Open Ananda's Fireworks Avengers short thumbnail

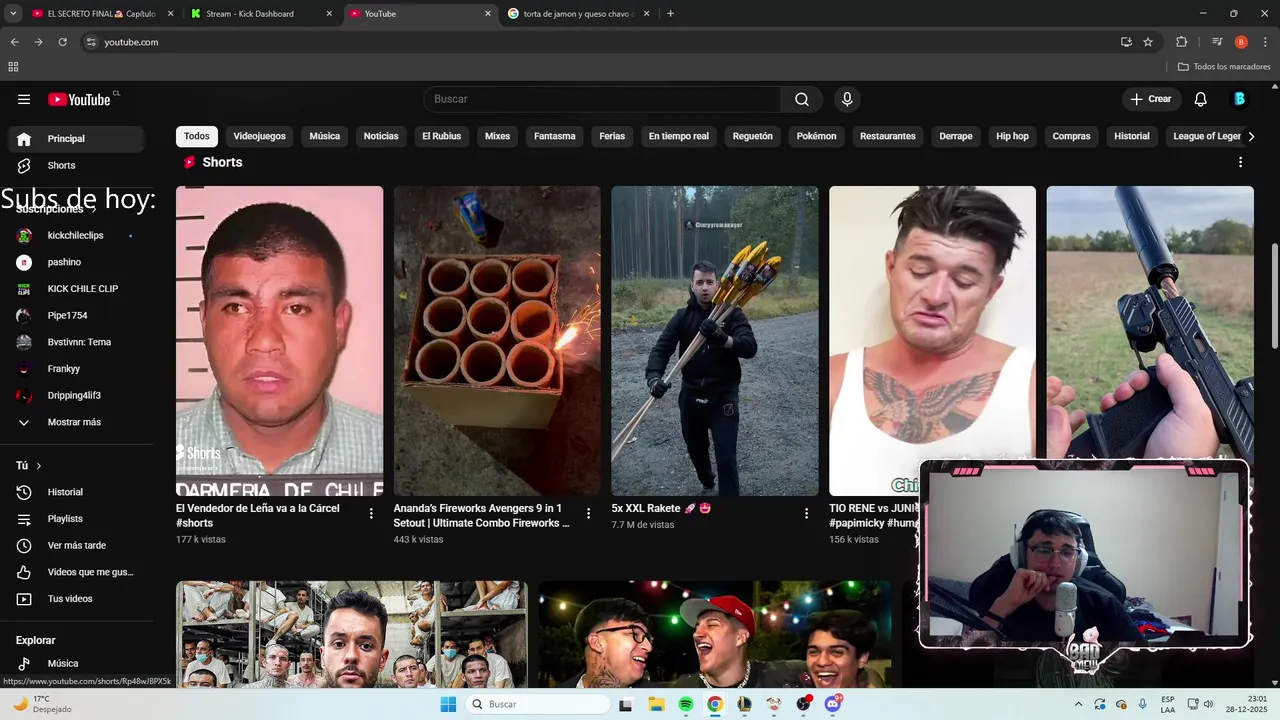click(x=497, y=341)
